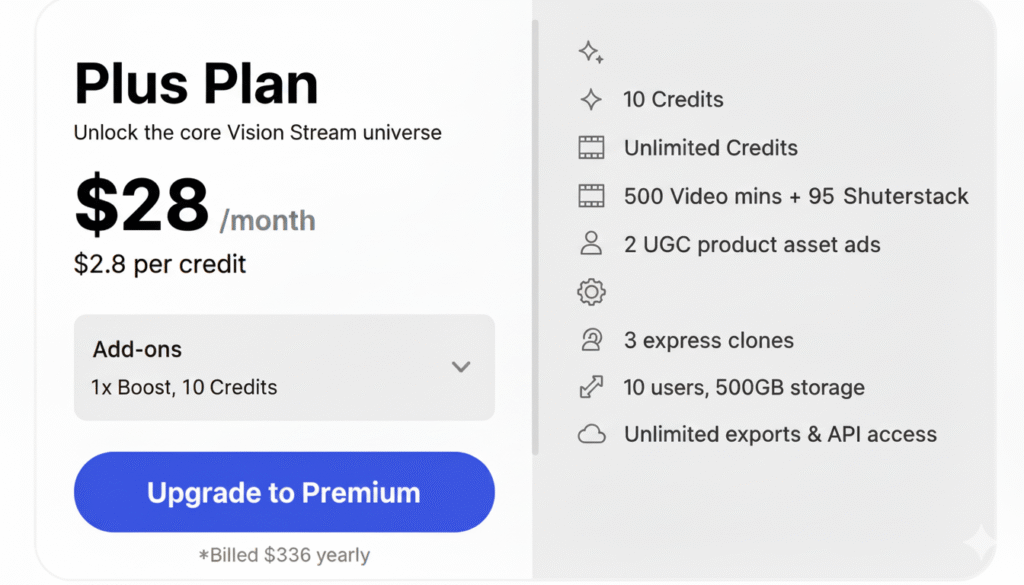The height and width of the screenshot is (585, 1024).
Task: Click the $2.8 per credit text
Action: (160, 264)
